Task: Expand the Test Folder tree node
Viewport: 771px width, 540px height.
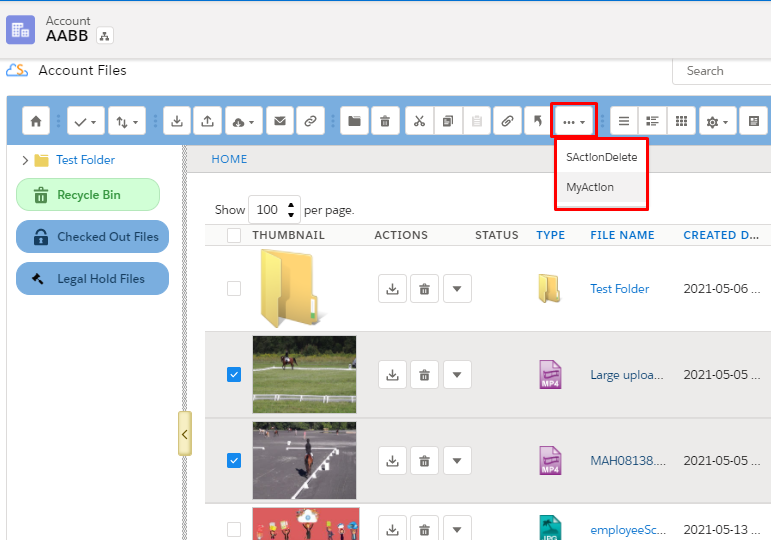Action: [25, 160]
